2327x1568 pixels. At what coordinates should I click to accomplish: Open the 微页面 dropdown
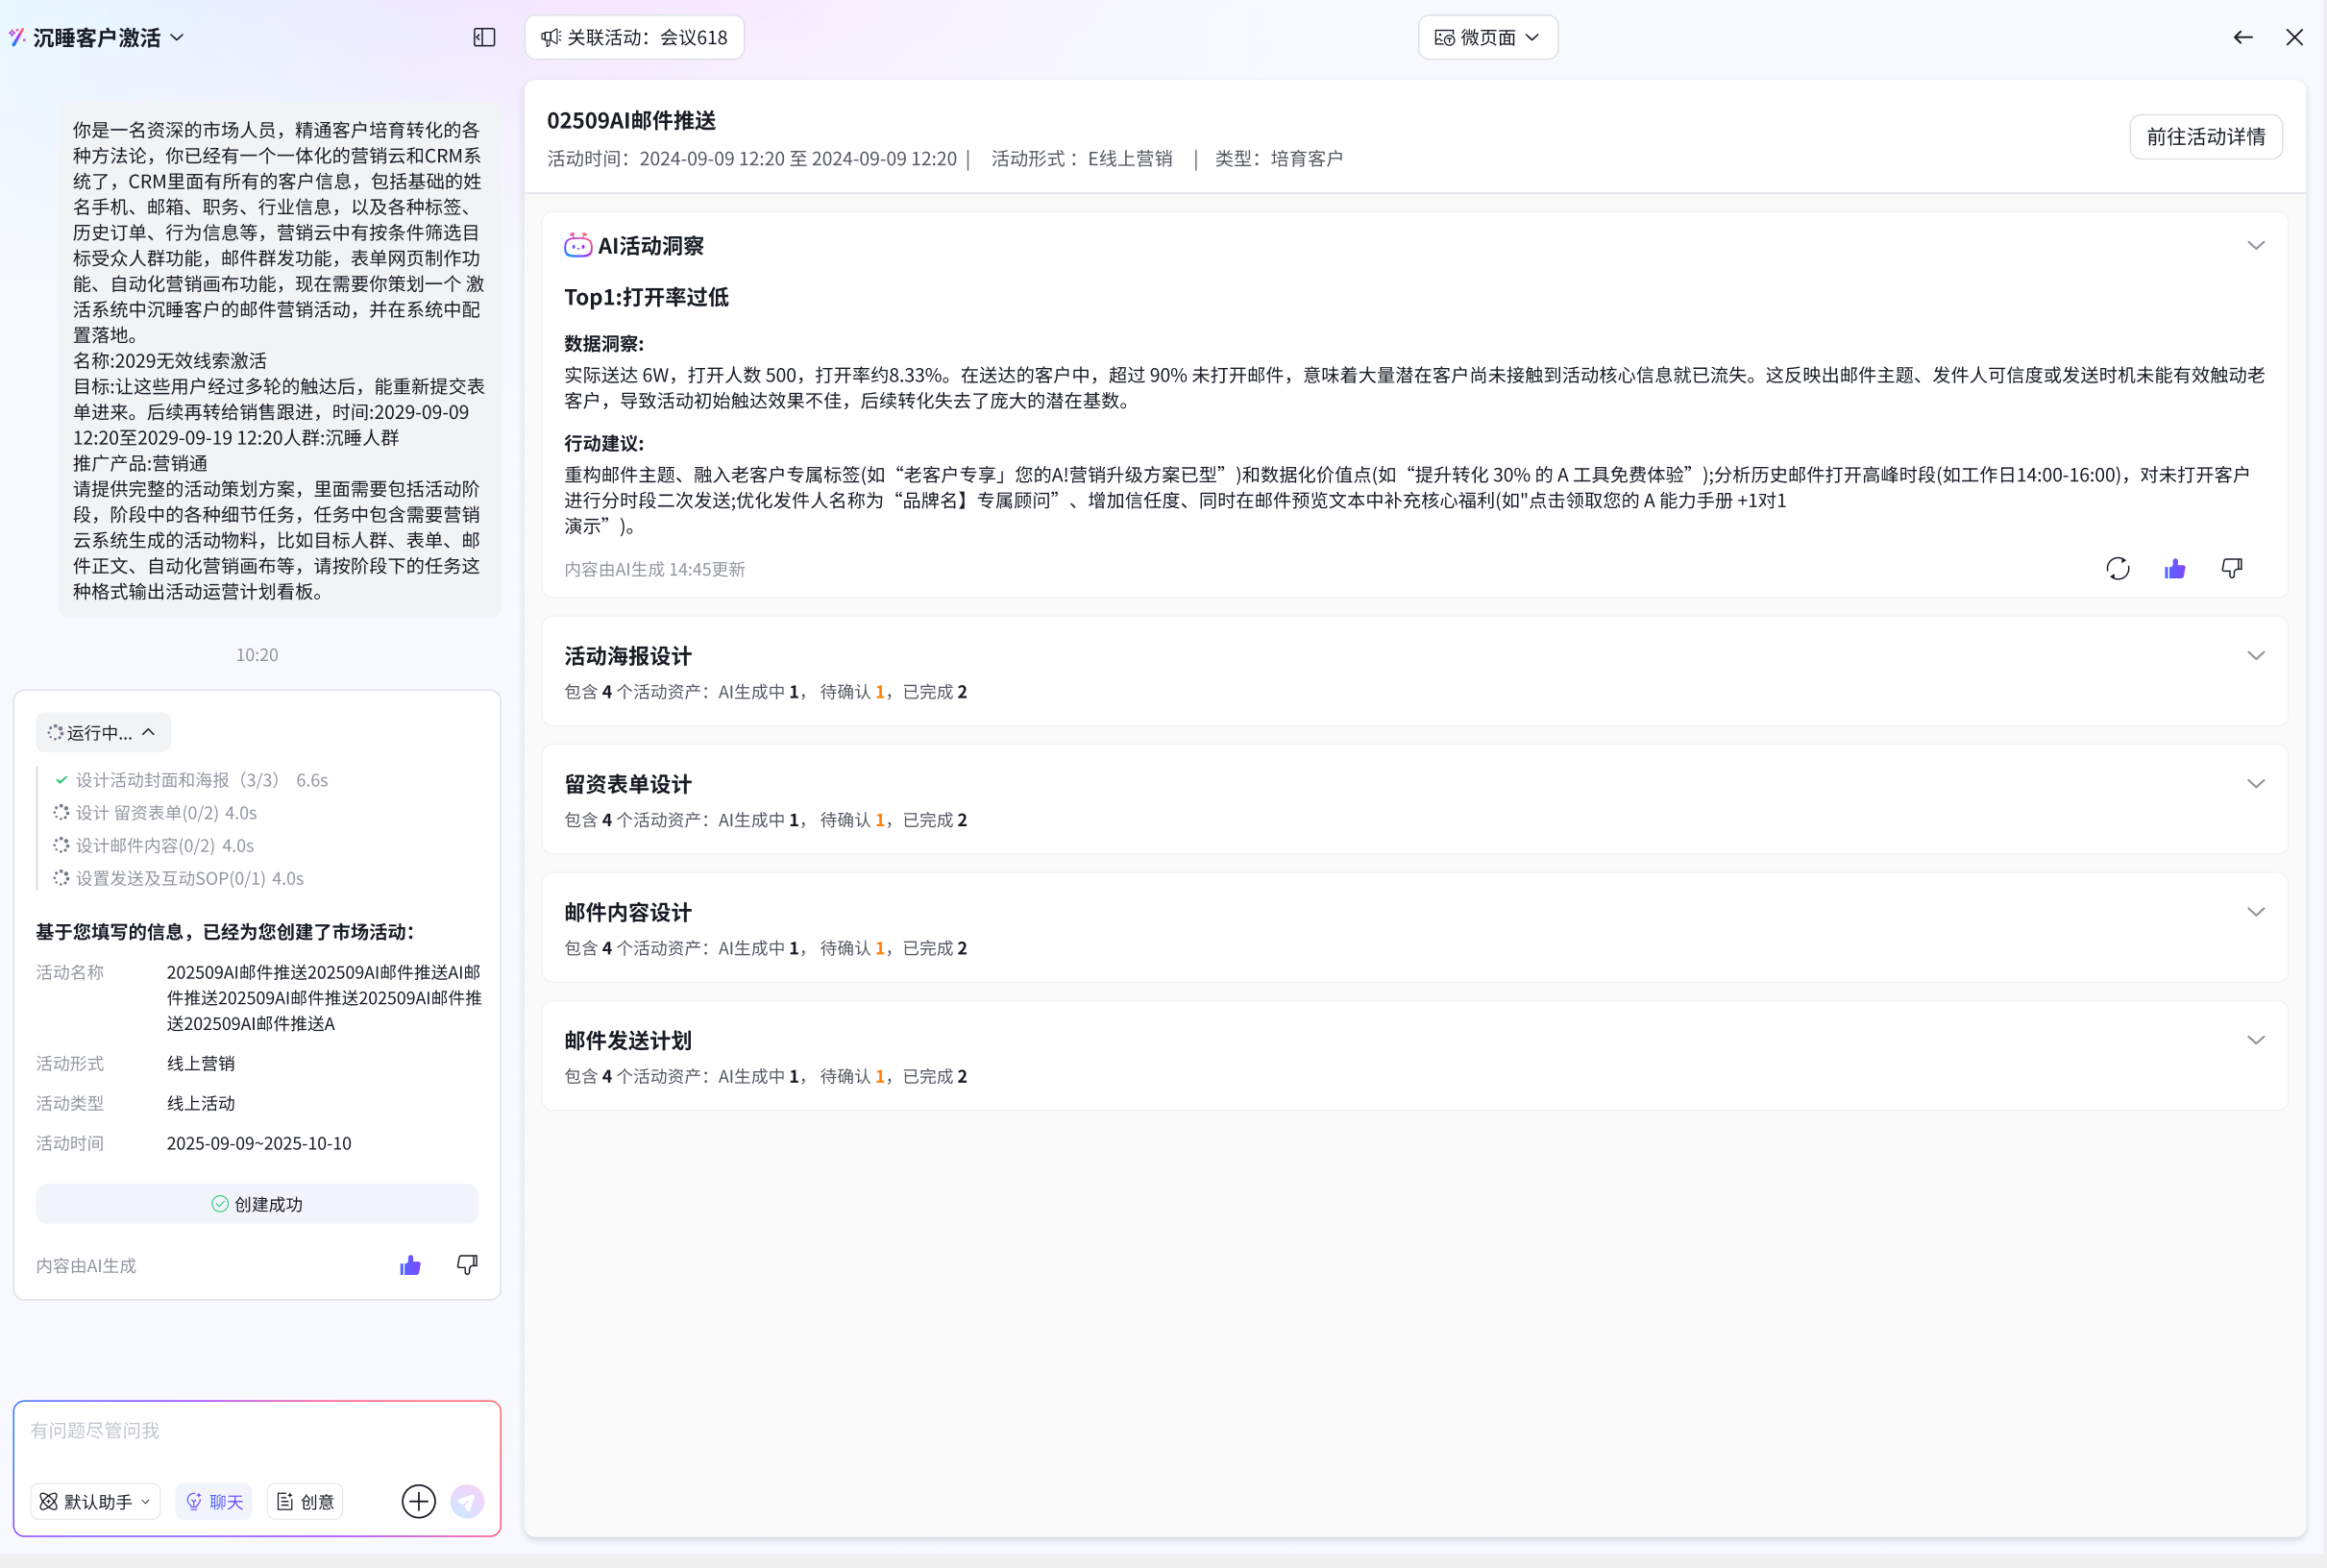click(1487, 37)
